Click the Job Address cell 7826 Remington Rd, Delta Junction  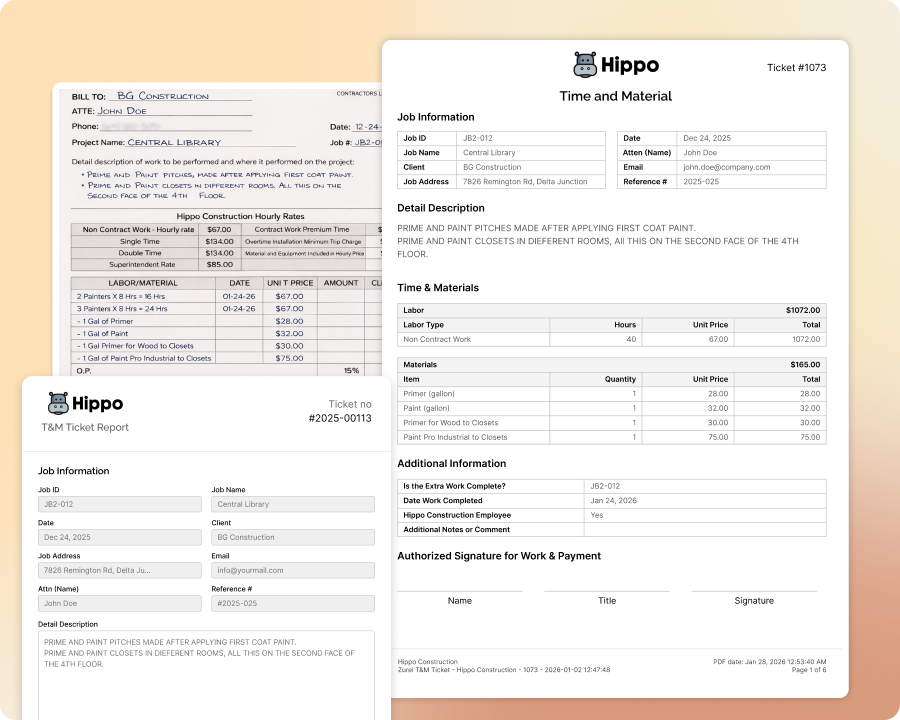(531, 181)
